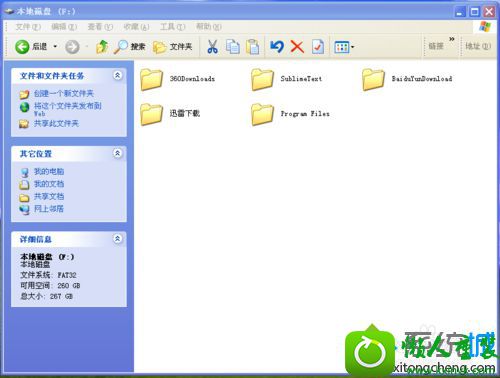Click the Program Files folder name text
Image resolution: width=500 pixels, height=378 pixels.
pyautogui.click(x=305, y=114)
